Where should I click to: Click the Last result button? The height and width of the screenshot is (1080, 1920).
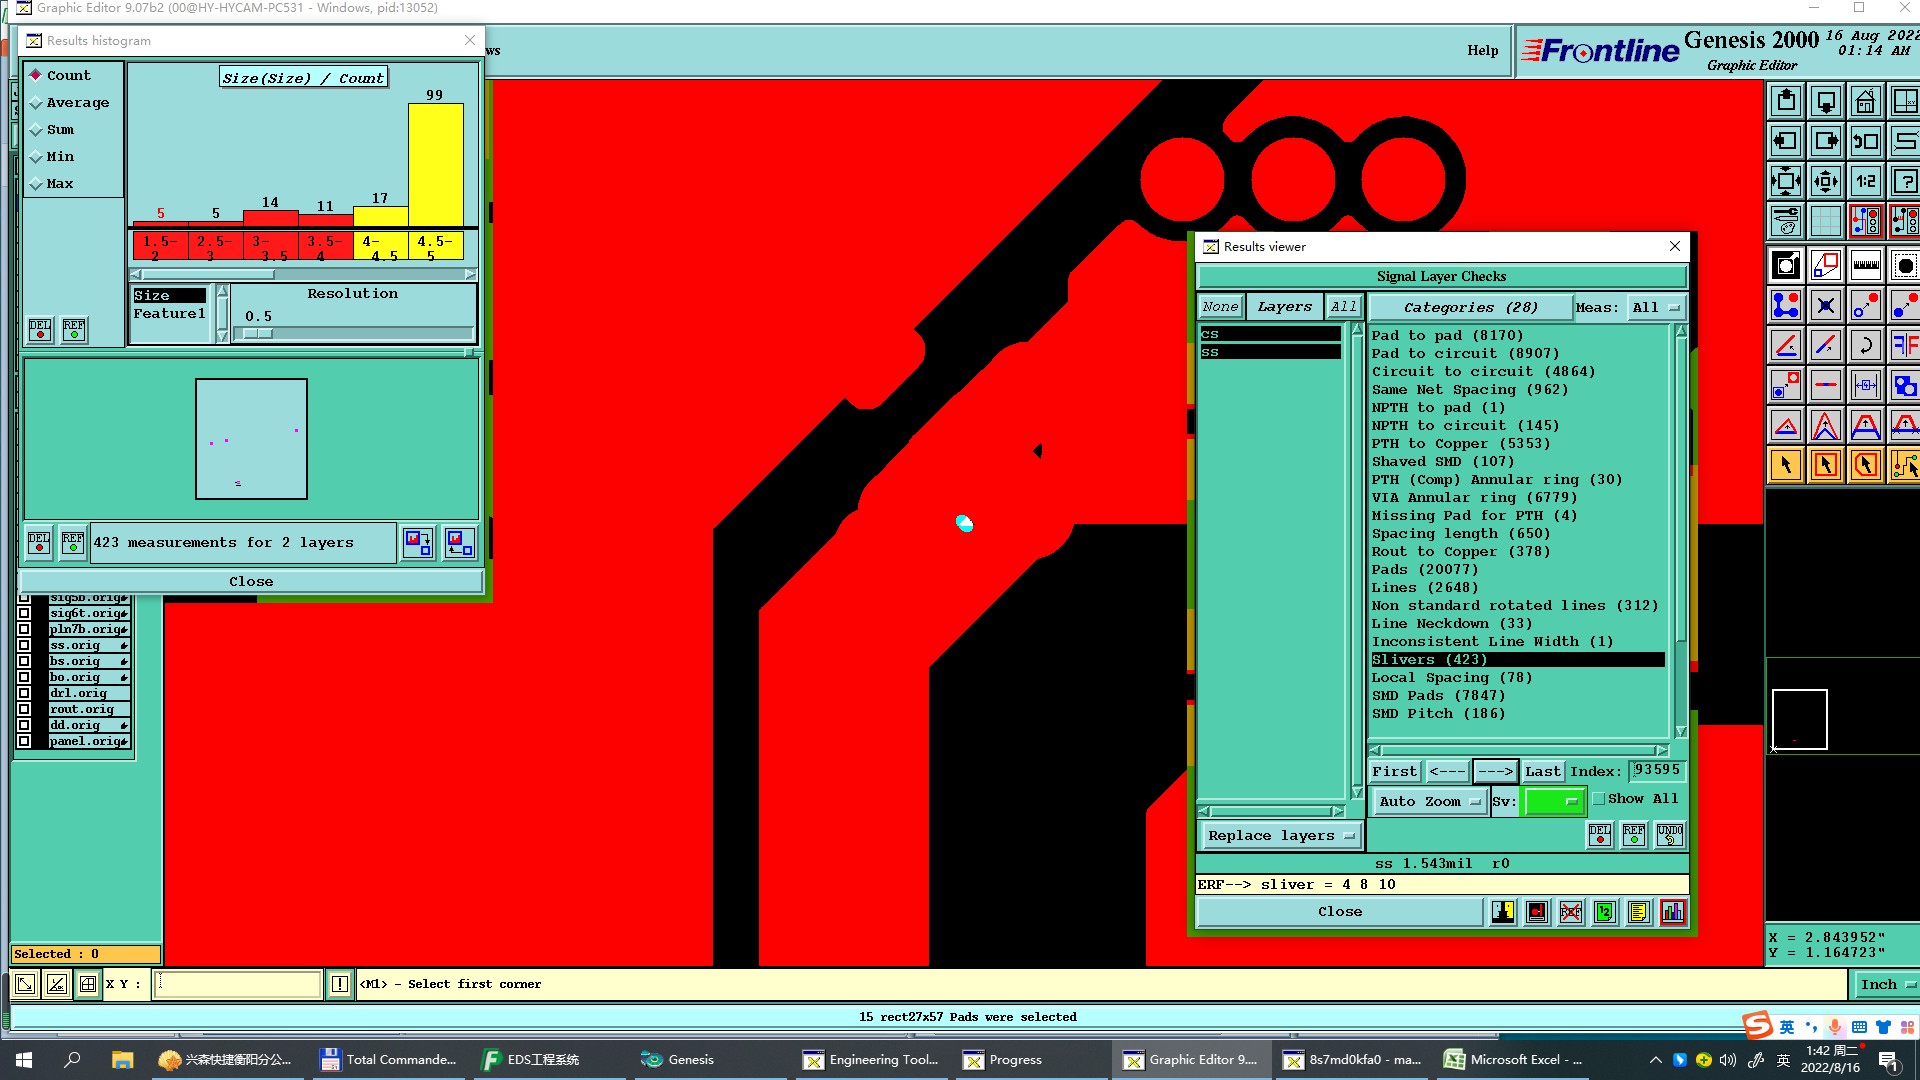click(x=1542, y=772)
